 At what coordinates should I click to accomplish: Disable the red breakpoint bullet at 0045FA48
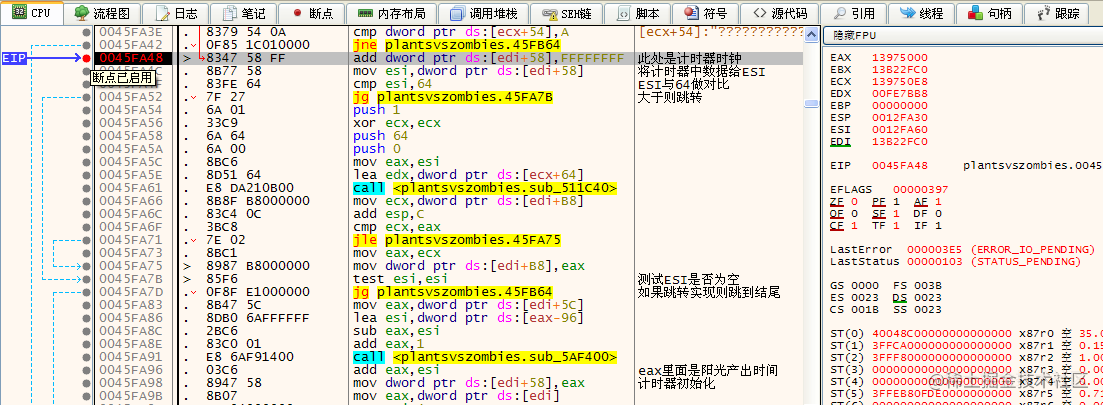87,58
